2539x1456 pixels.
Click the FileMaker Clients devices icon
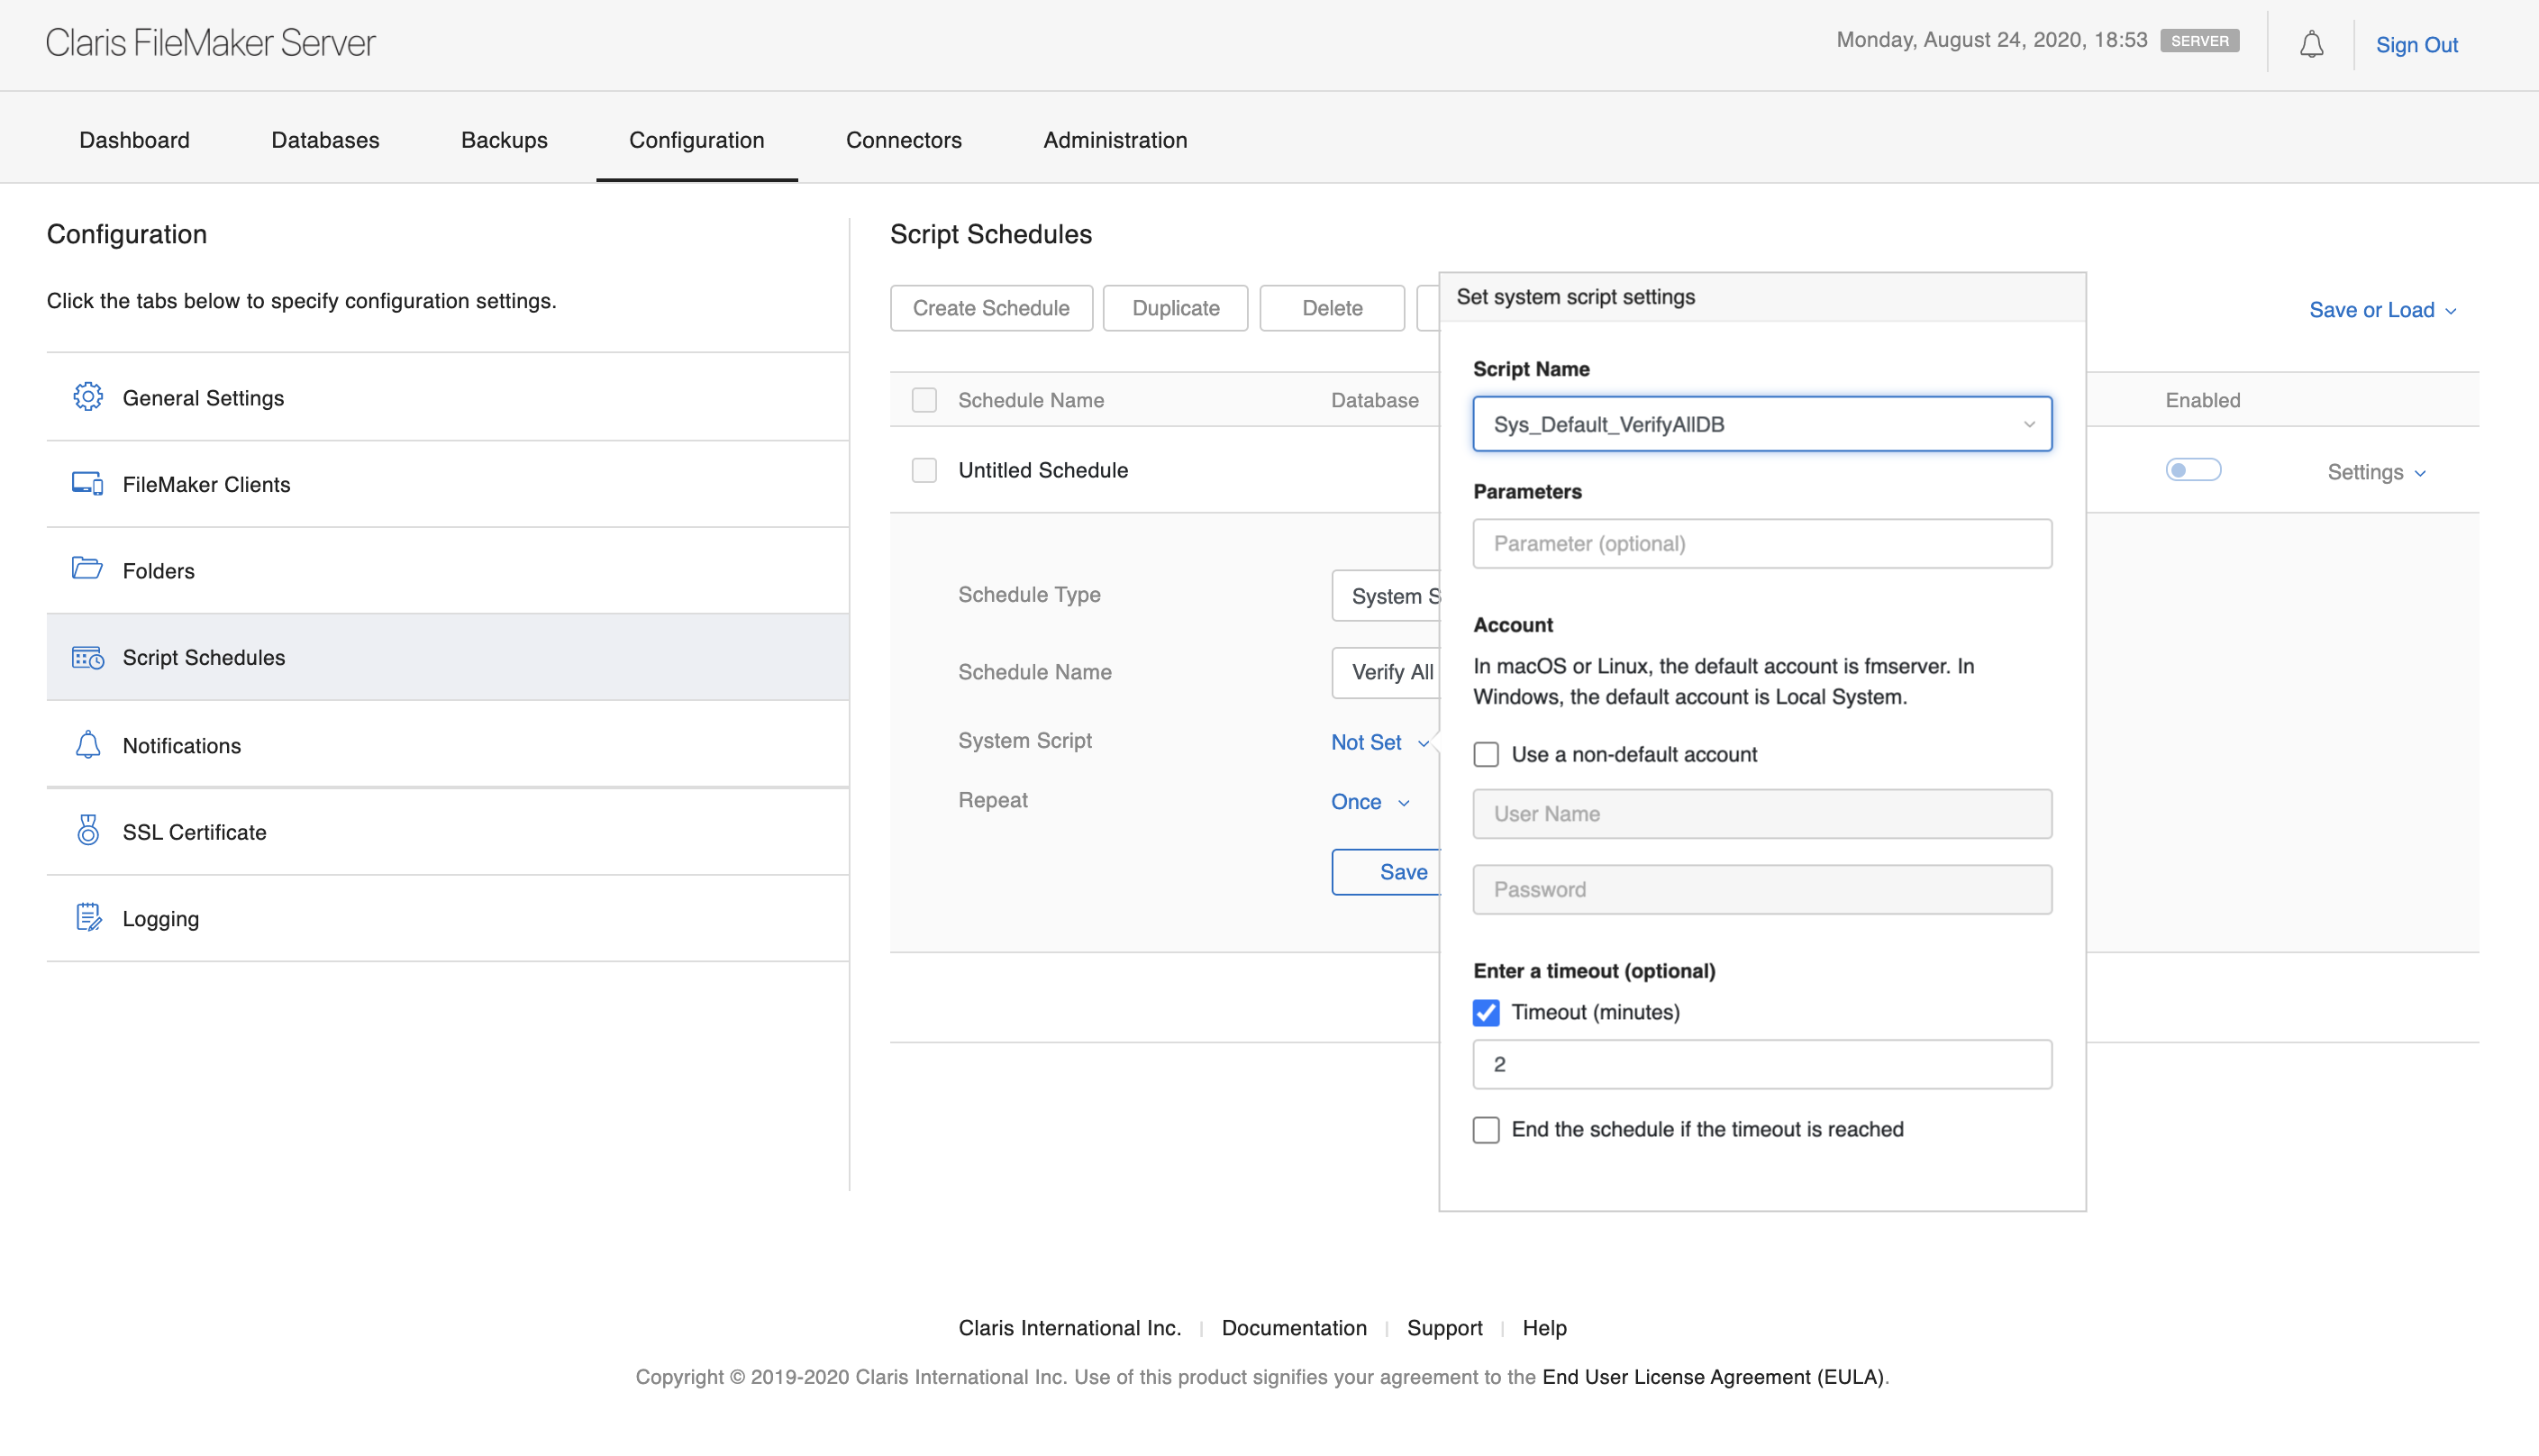click(88, 484)
